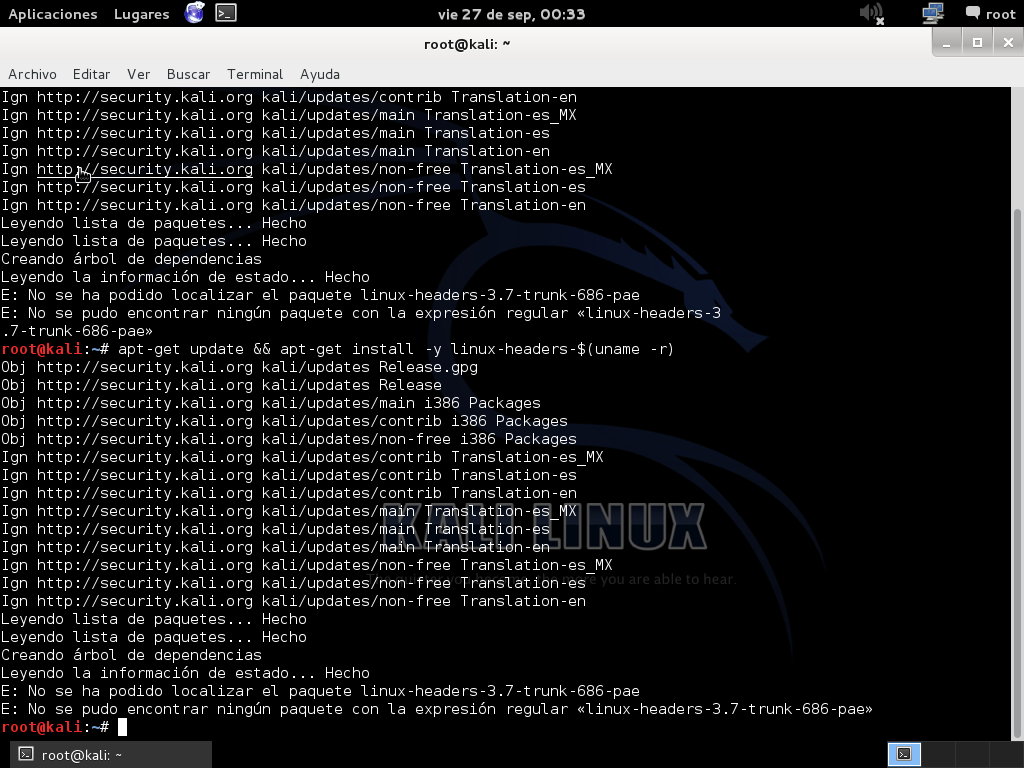Open the Archivo menu
The width and height of the screenshot is (1024, 768).
click(x=33, y=74)
